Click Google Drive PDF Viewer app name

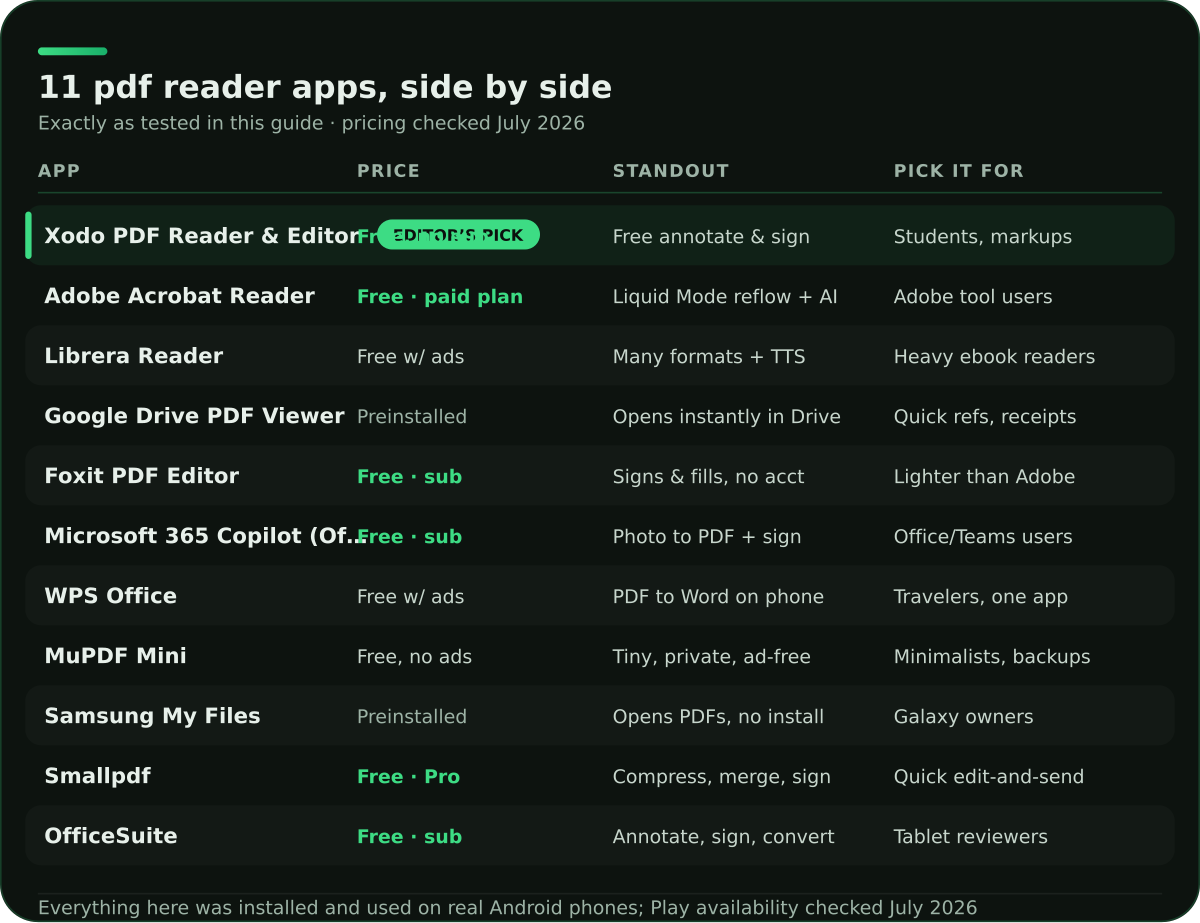[195, 416]
